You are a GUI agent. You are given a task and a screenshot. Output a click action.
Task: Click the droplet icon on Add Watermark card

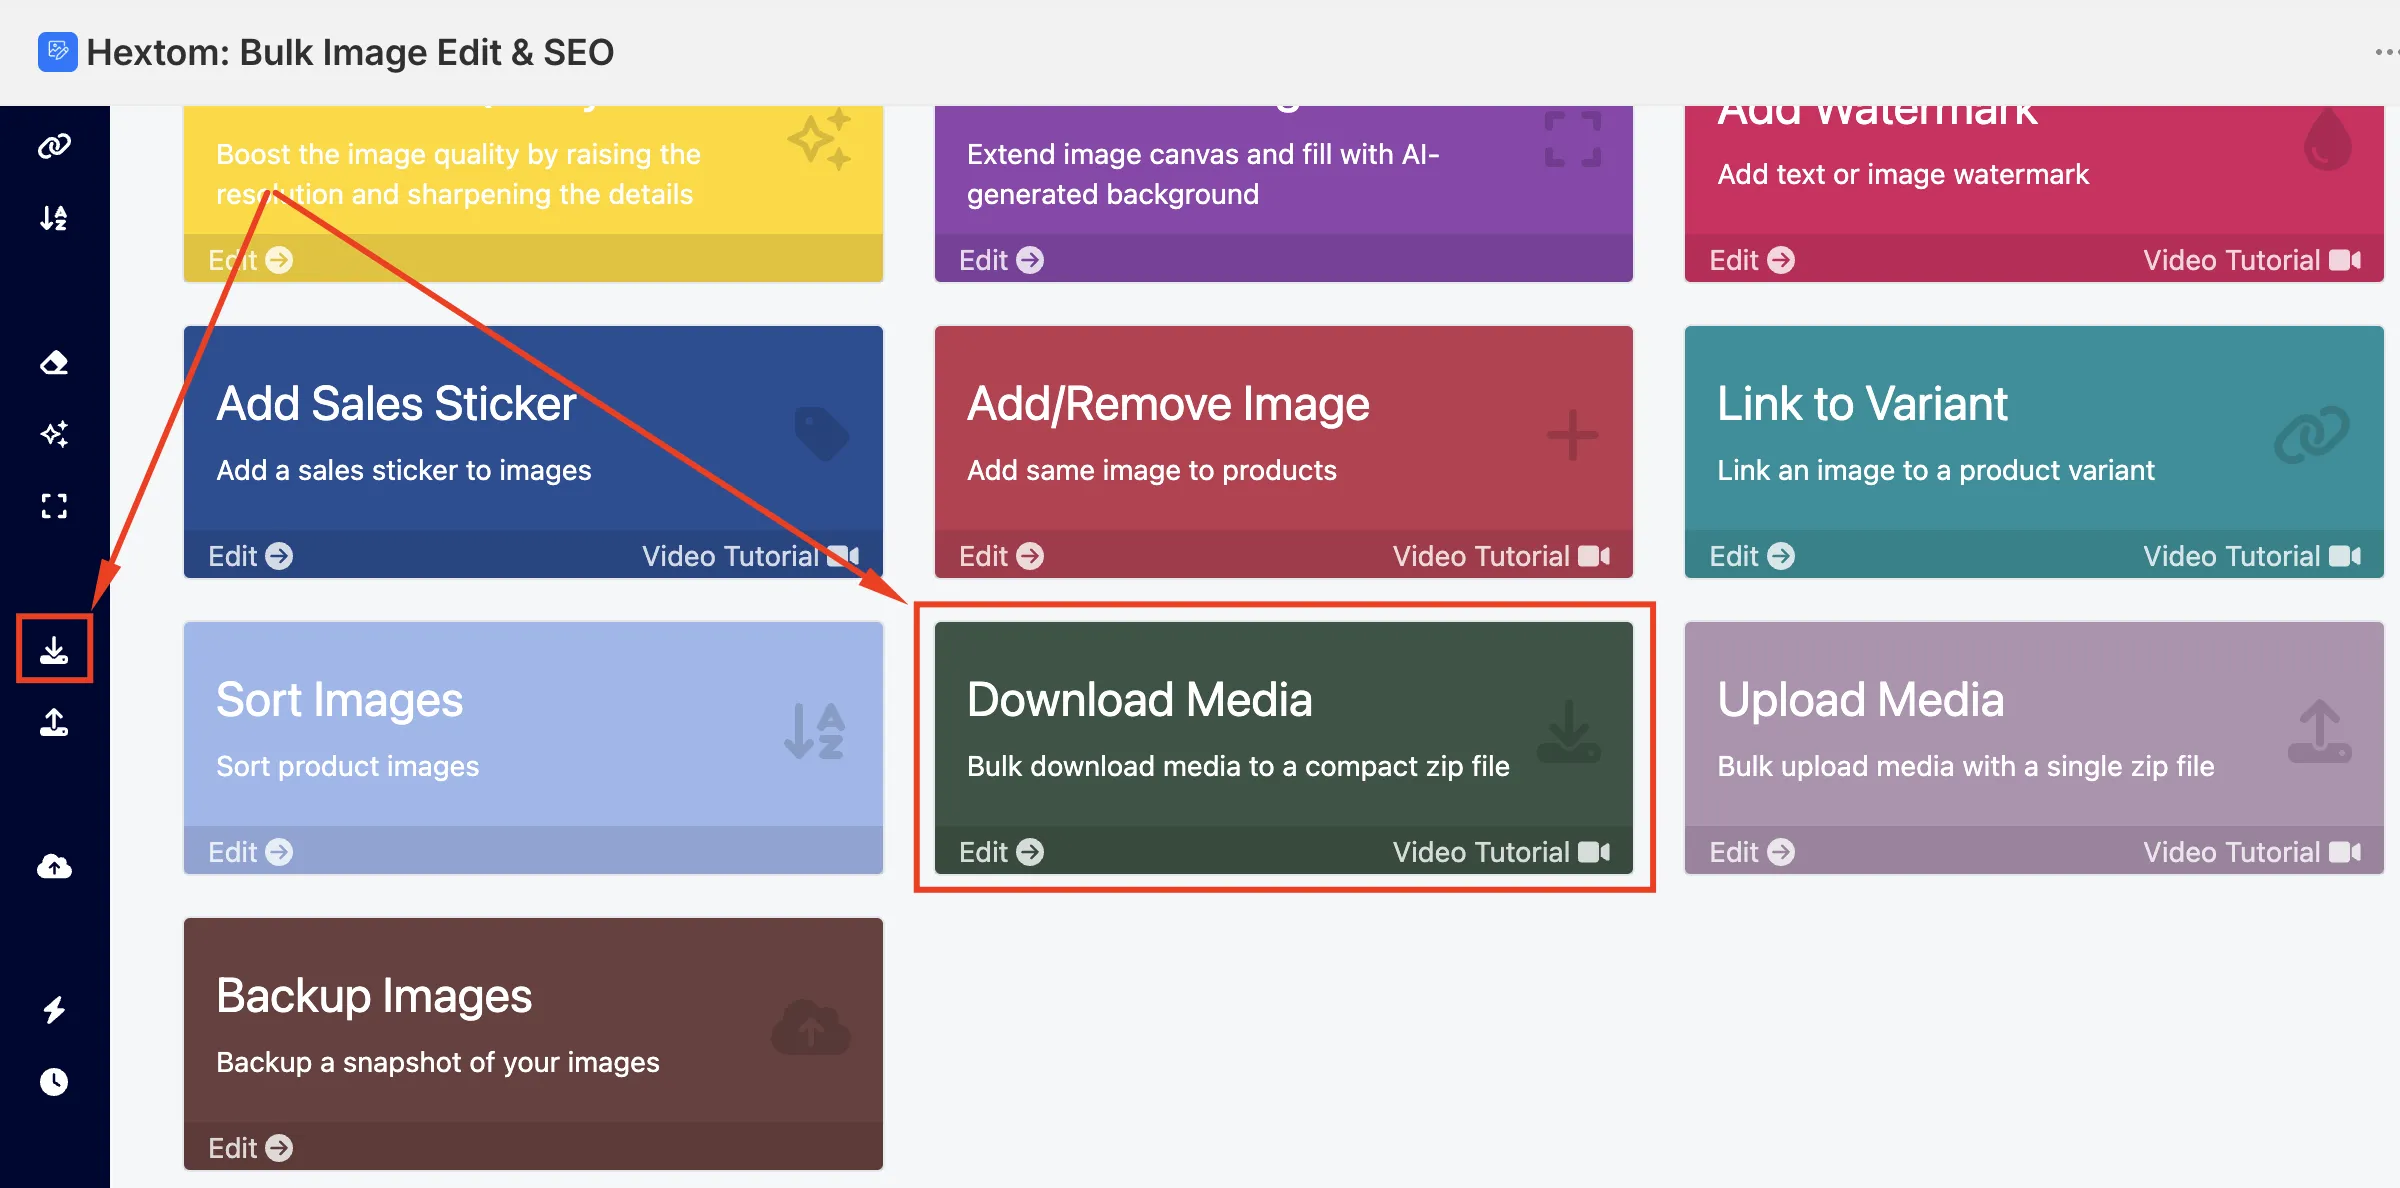click(2328, 140)
